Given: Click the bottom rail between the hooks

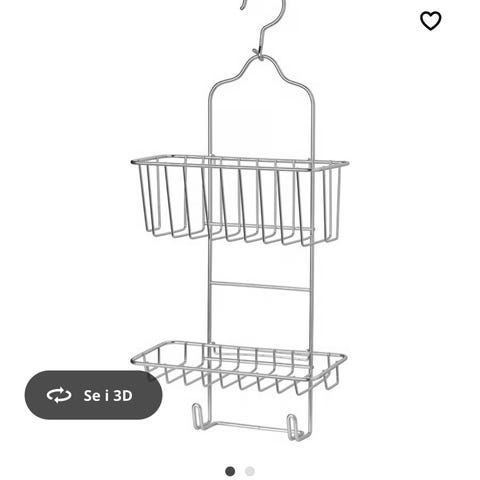Looking at the screenshot, I should tap(249, 427).
